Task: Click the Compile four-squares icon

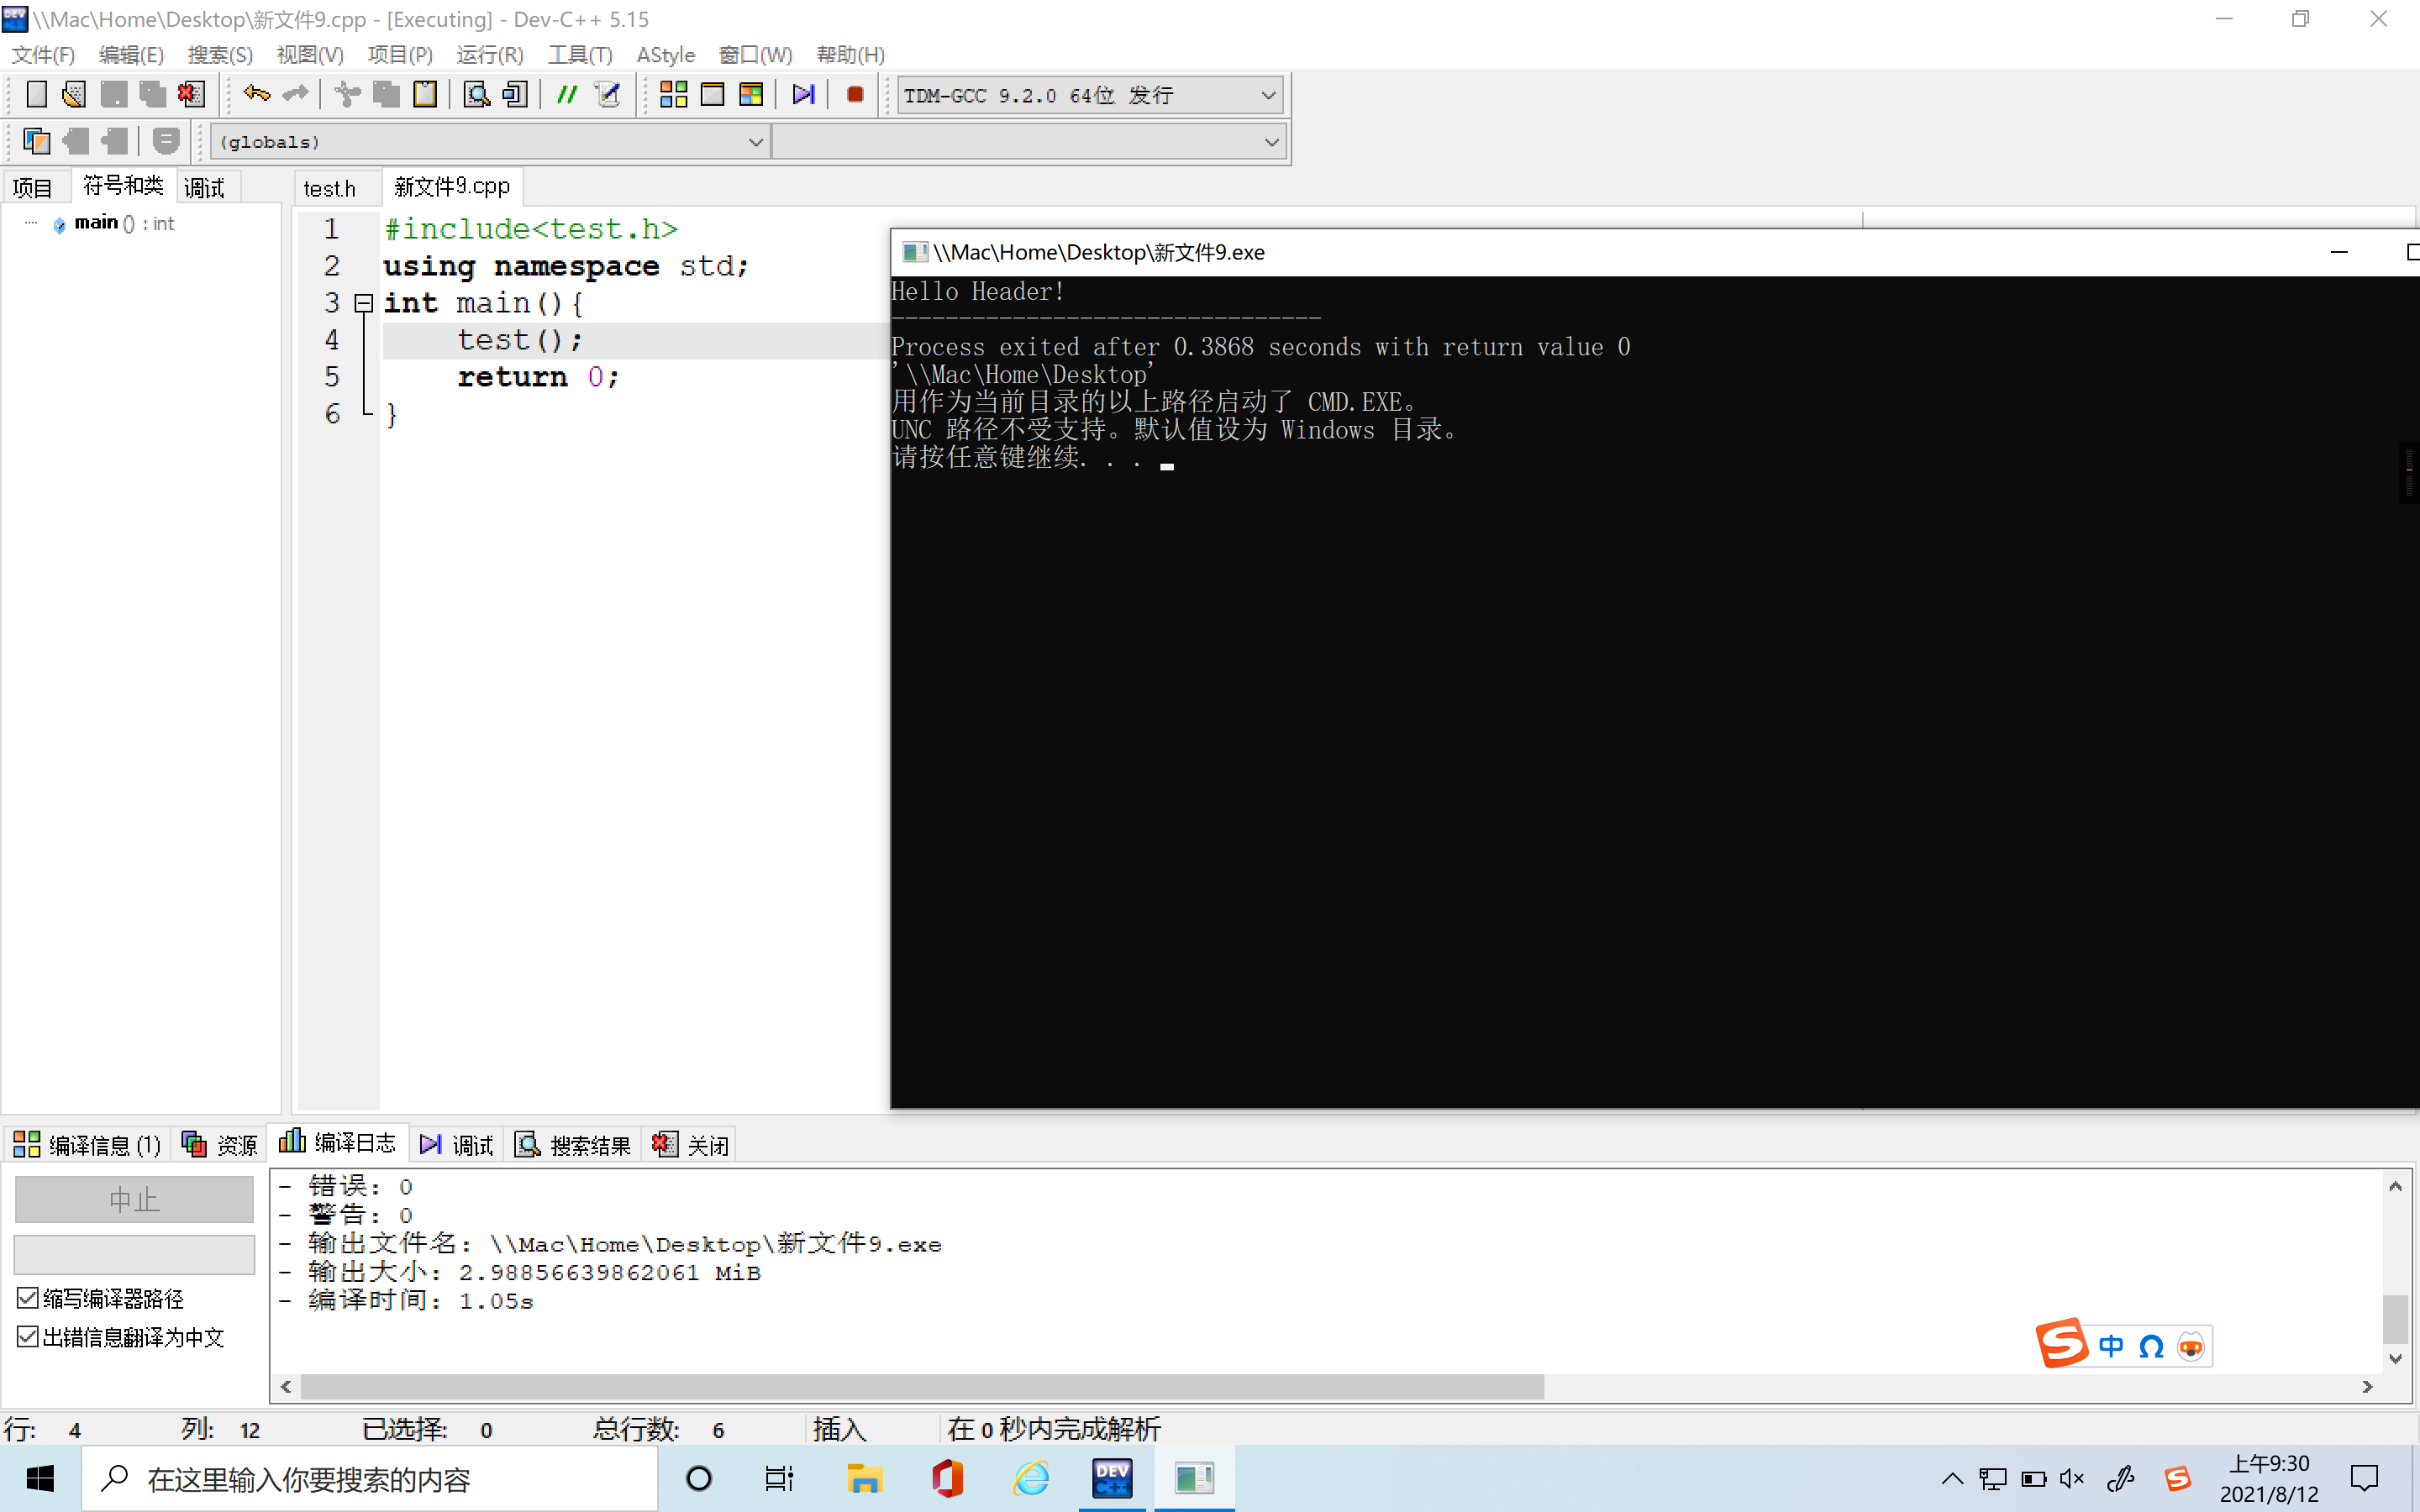Action: pyautogui.click(x=673, y=95)
